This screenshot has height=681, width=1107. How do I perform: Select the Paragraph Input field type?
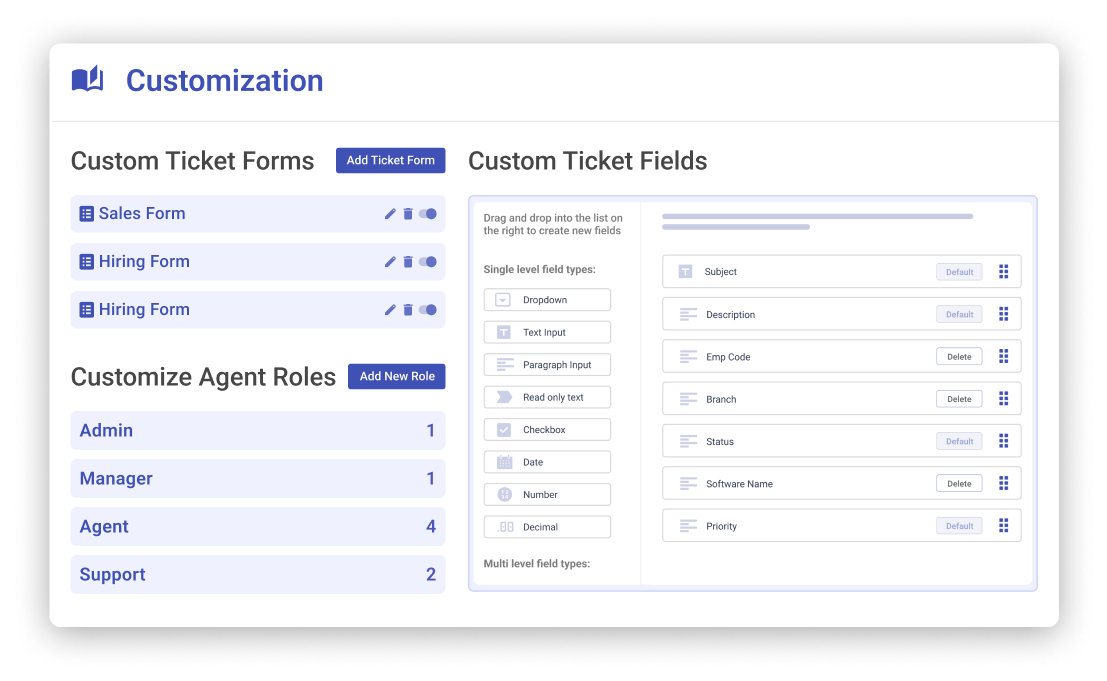point(547,365)
